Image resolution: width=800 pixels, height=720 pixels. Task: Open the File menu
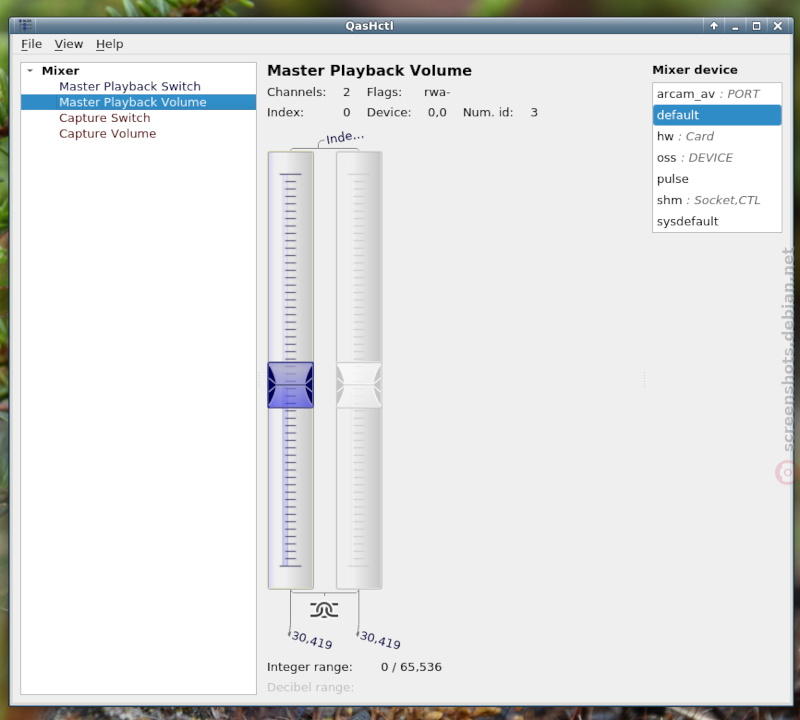[31, 44]
